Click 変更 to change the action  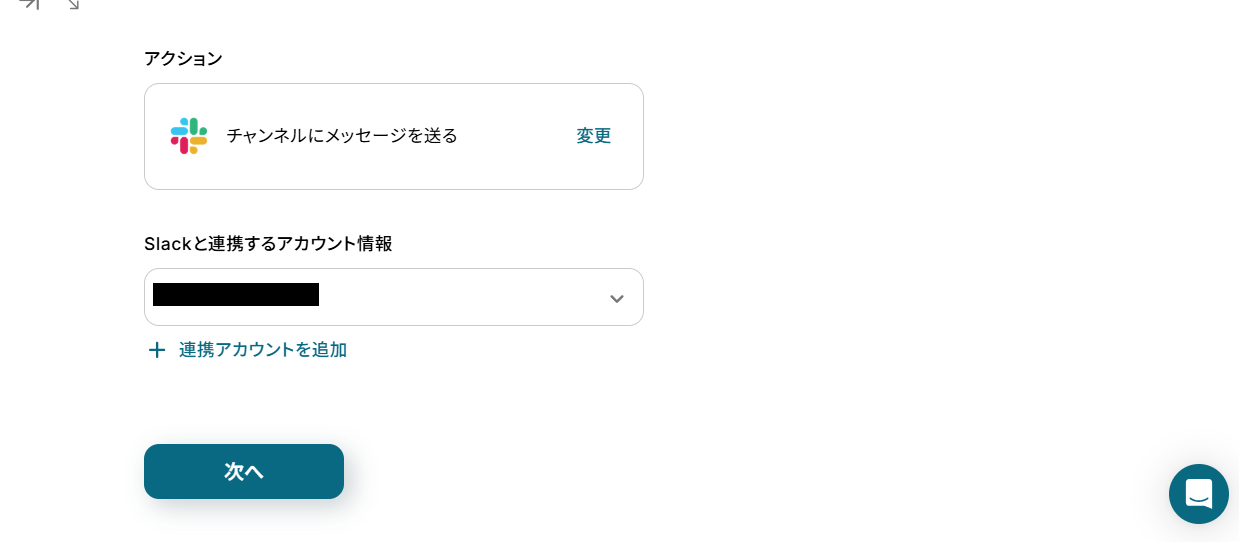(593, 136)
